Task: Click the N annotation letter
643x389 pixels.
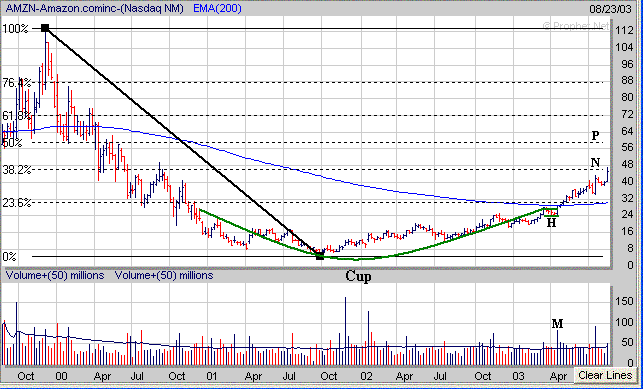Action: 595,163
